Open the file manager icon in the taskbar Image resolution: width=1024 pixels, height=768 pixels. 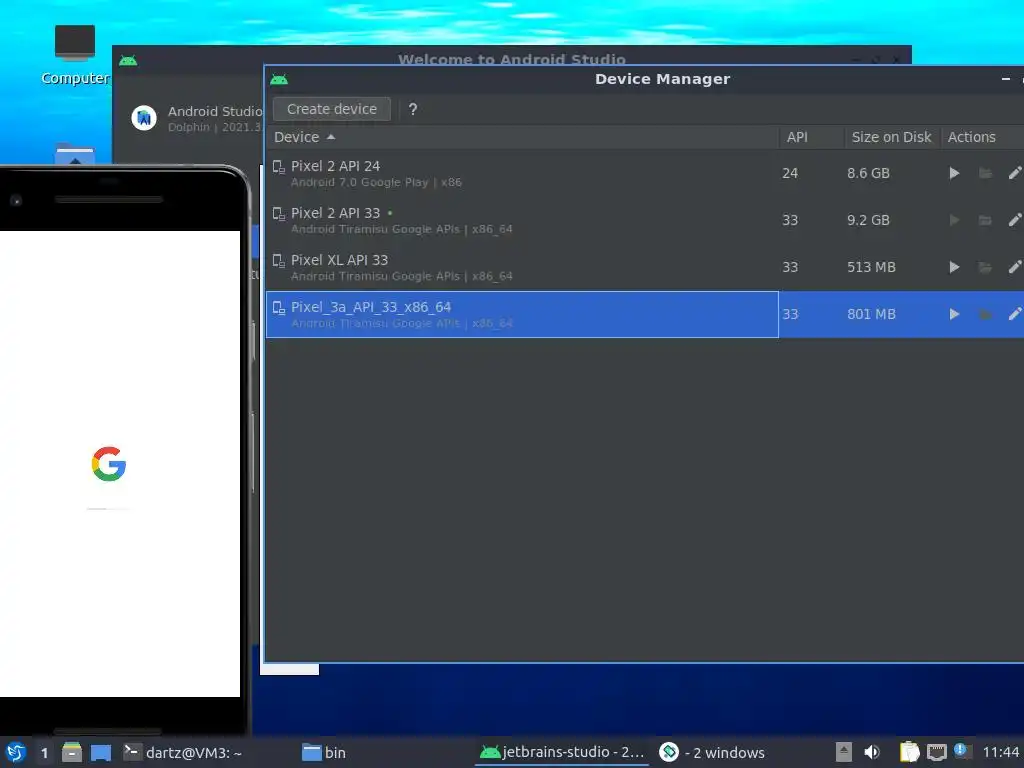tap(72, 752)
